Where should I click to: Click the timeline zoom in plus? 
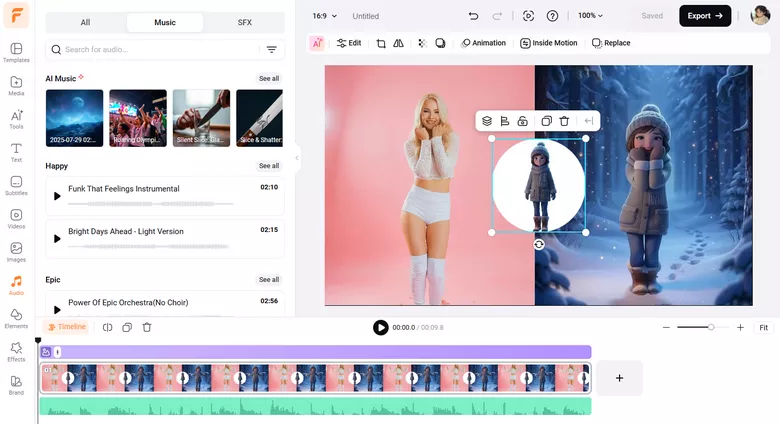[740, 327]
